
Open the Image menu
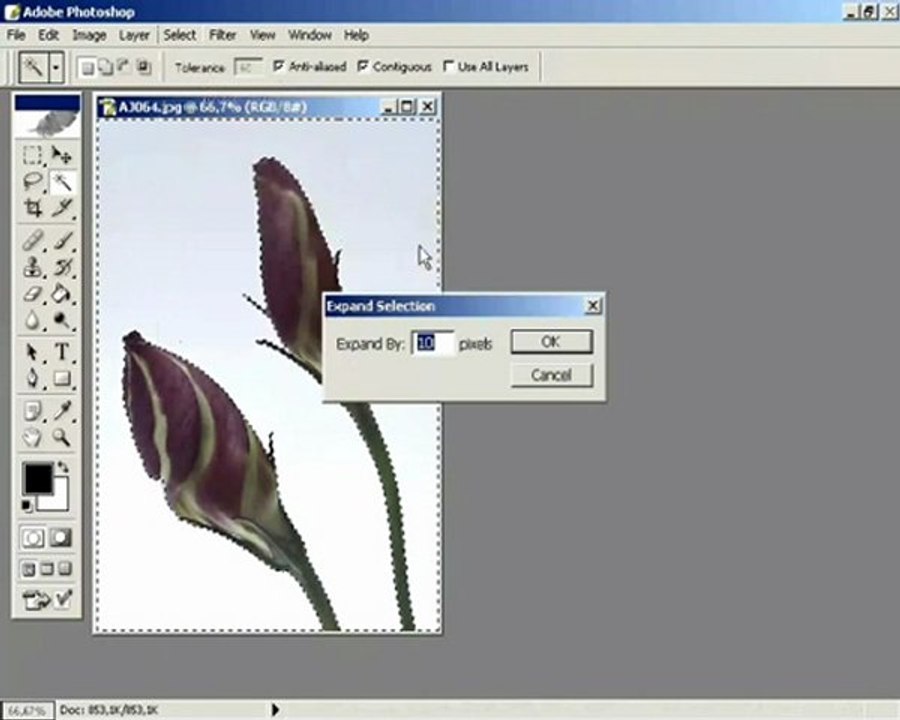pos(89,35)
